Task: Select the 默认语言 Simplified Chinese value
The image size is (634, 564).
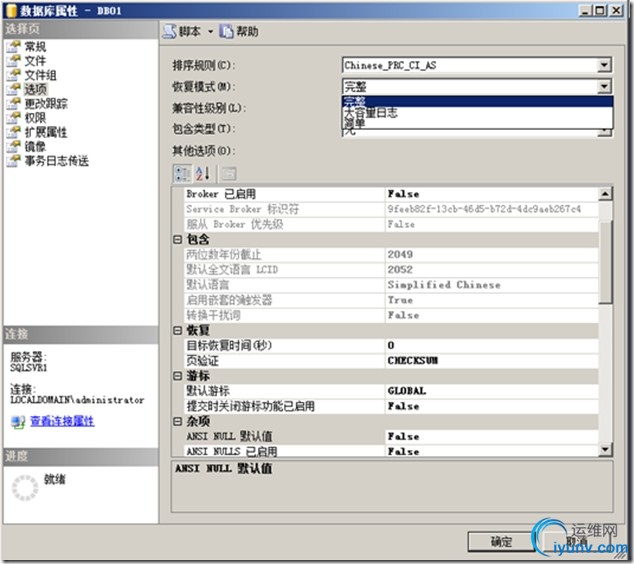Action: (x=492, y=285)
